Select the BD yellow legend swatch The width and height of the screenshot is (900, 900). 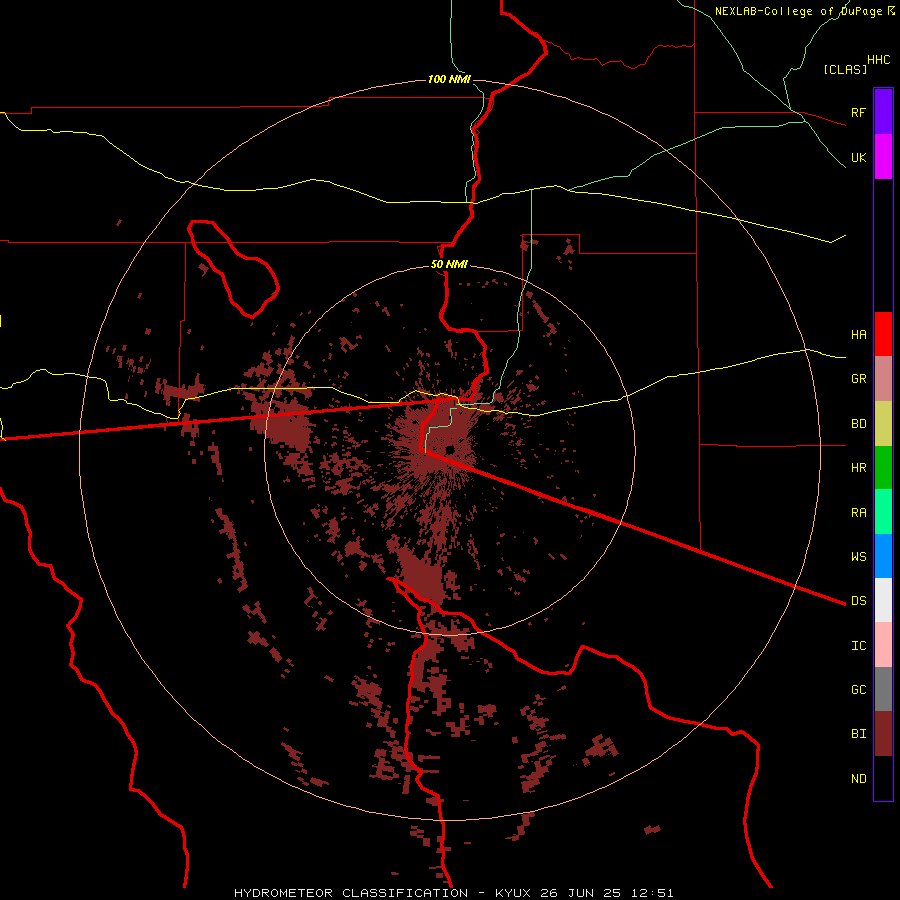tap(883, 423)
